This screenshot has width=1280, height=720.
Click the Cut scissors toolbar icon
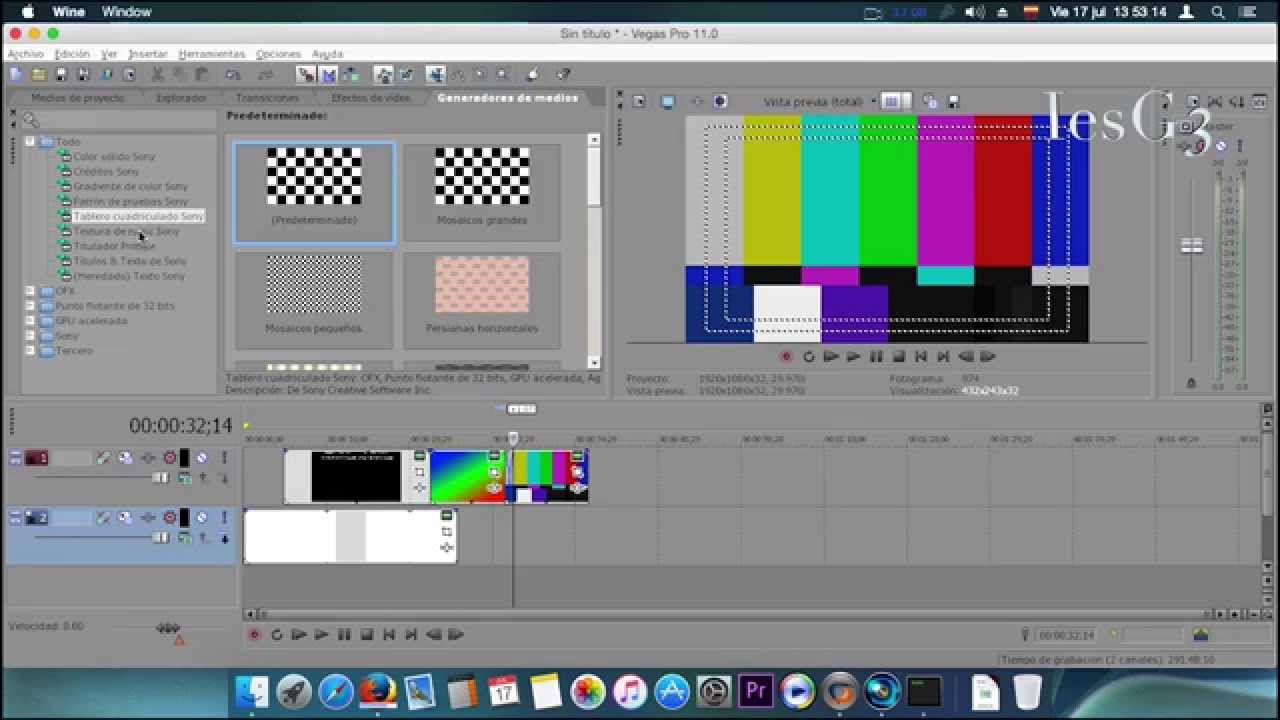157,74
